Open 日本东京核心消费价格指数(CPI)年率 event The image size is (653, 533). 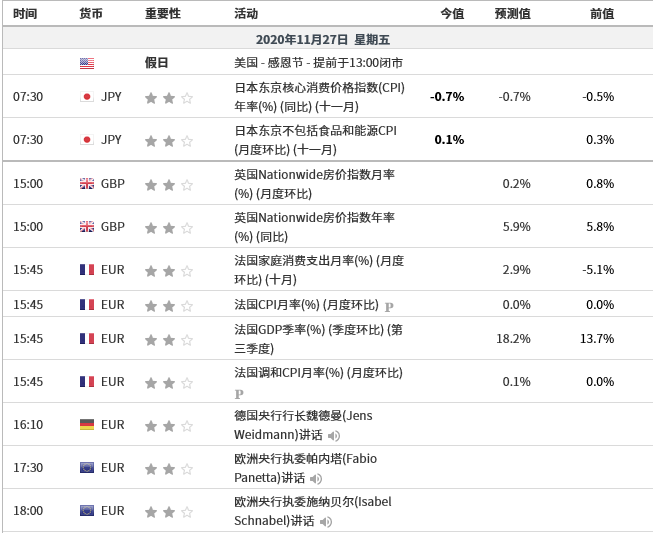point(319,97)
